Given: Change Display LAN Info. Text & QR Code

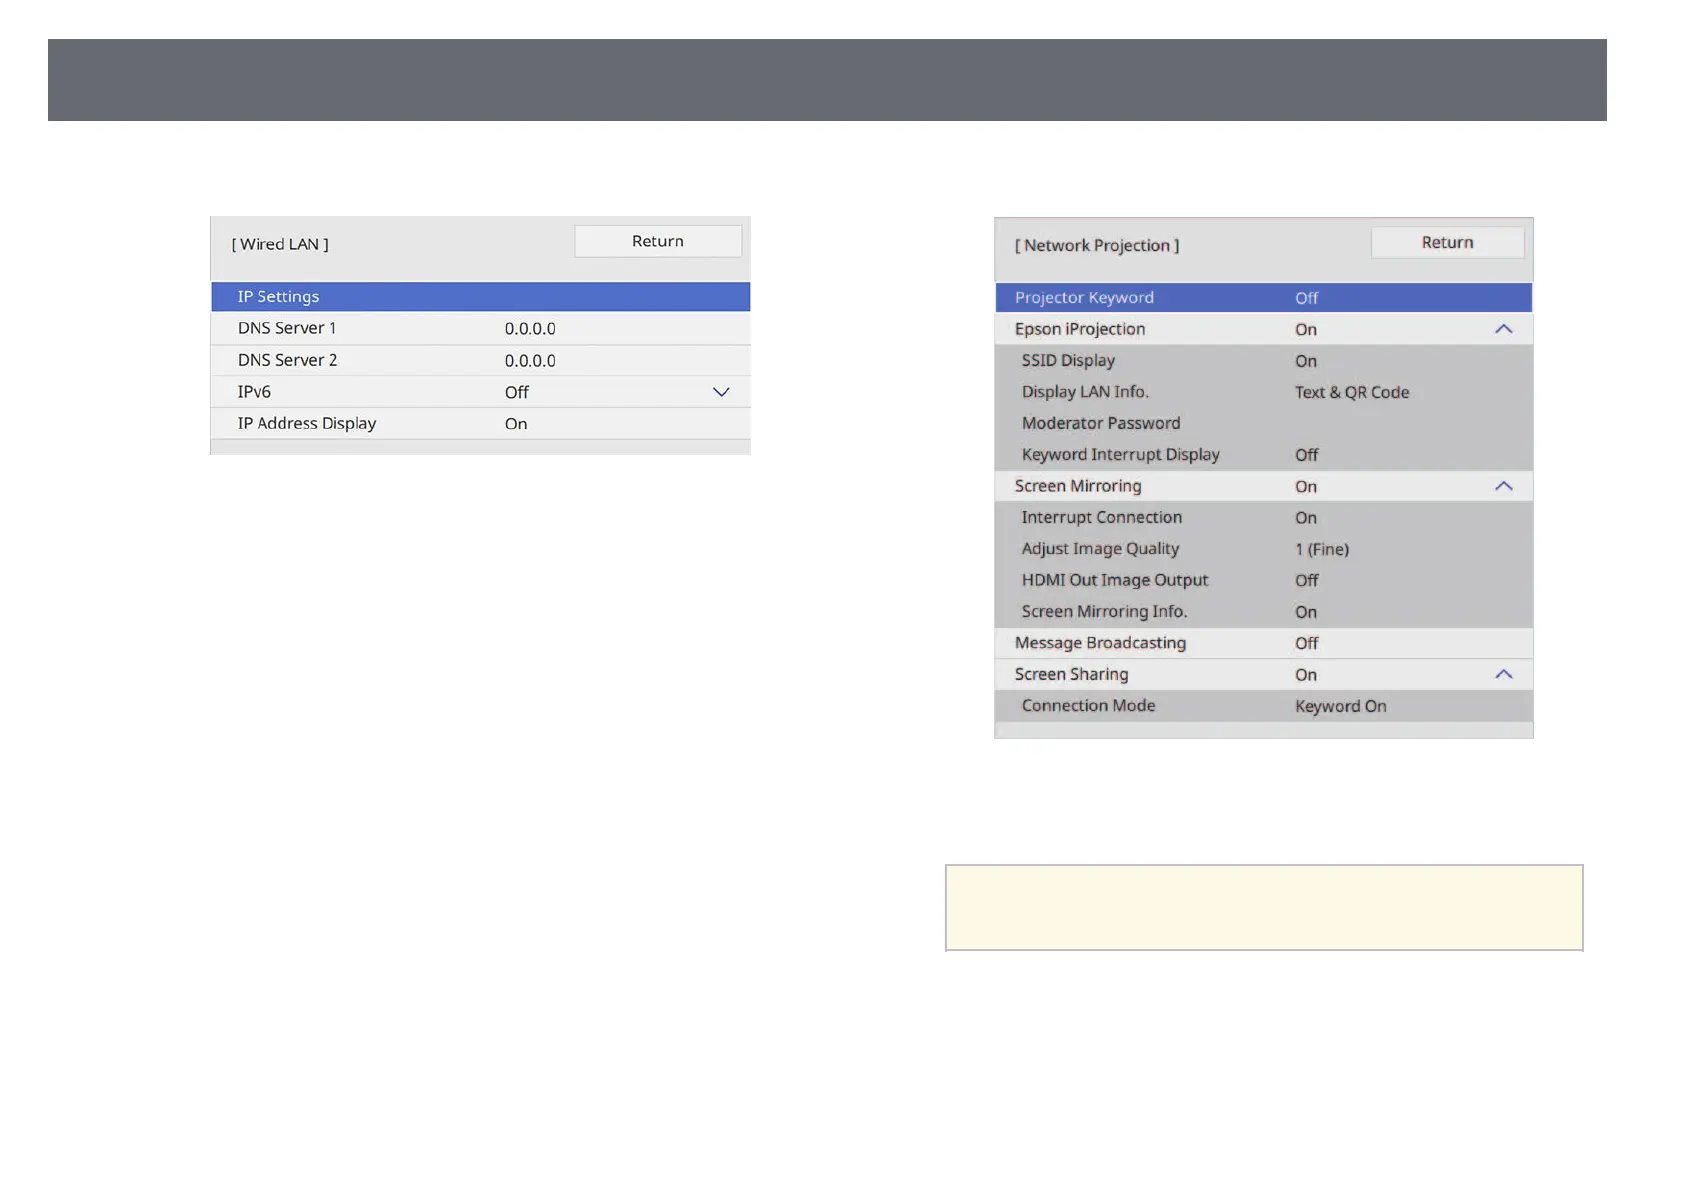Looking at the screenshot, I should [x=1350, y=392].
